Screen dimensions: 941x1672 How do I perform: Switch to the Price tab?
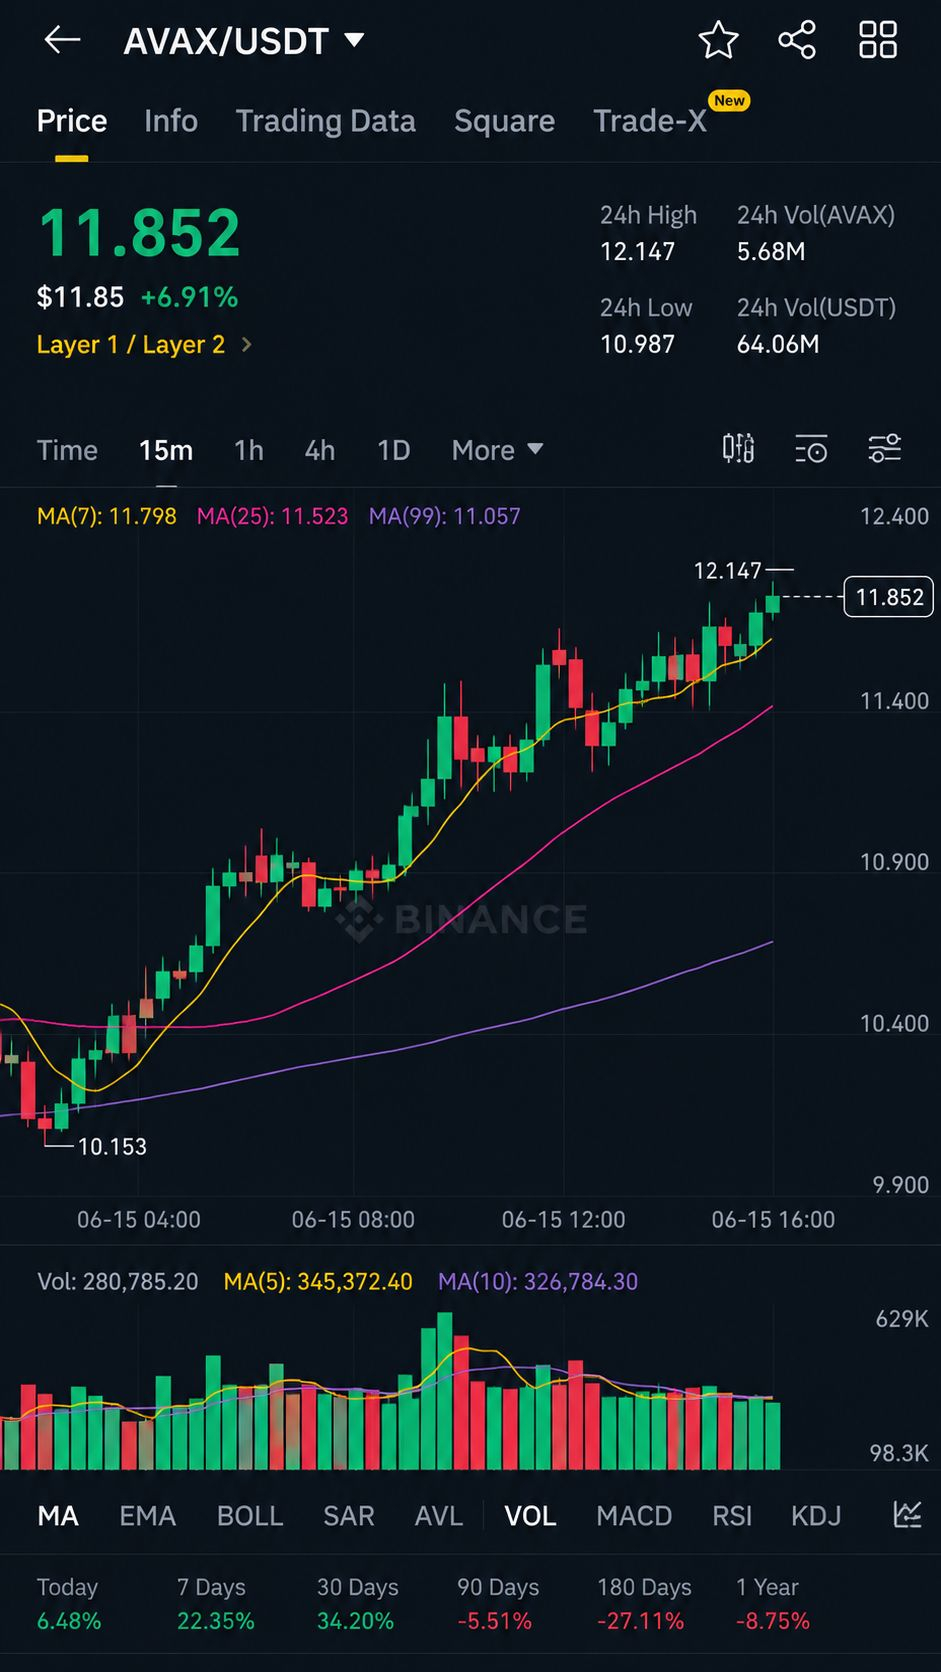pos(72,121)
